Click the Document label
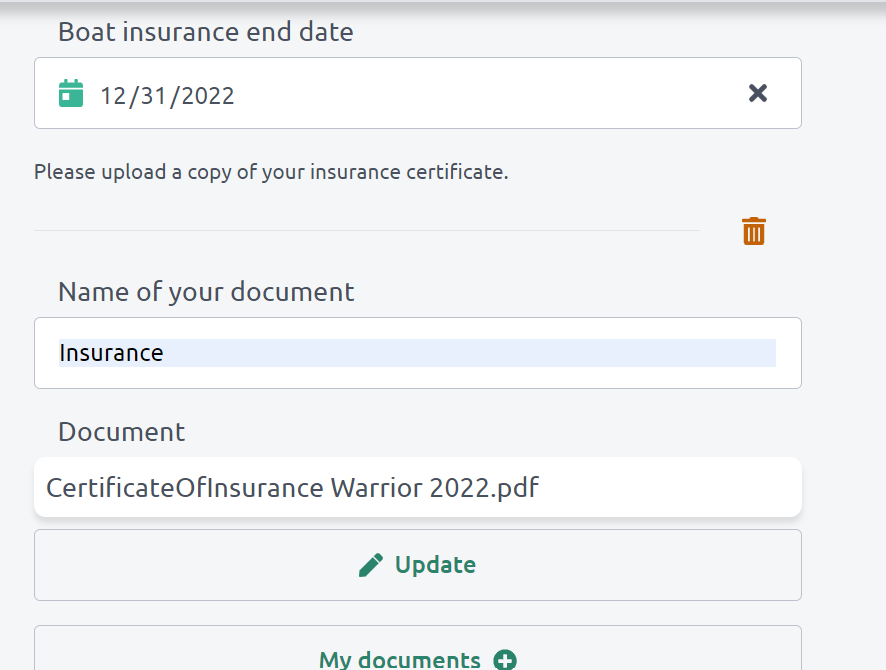Screen dimensions: 886x670 121,432
